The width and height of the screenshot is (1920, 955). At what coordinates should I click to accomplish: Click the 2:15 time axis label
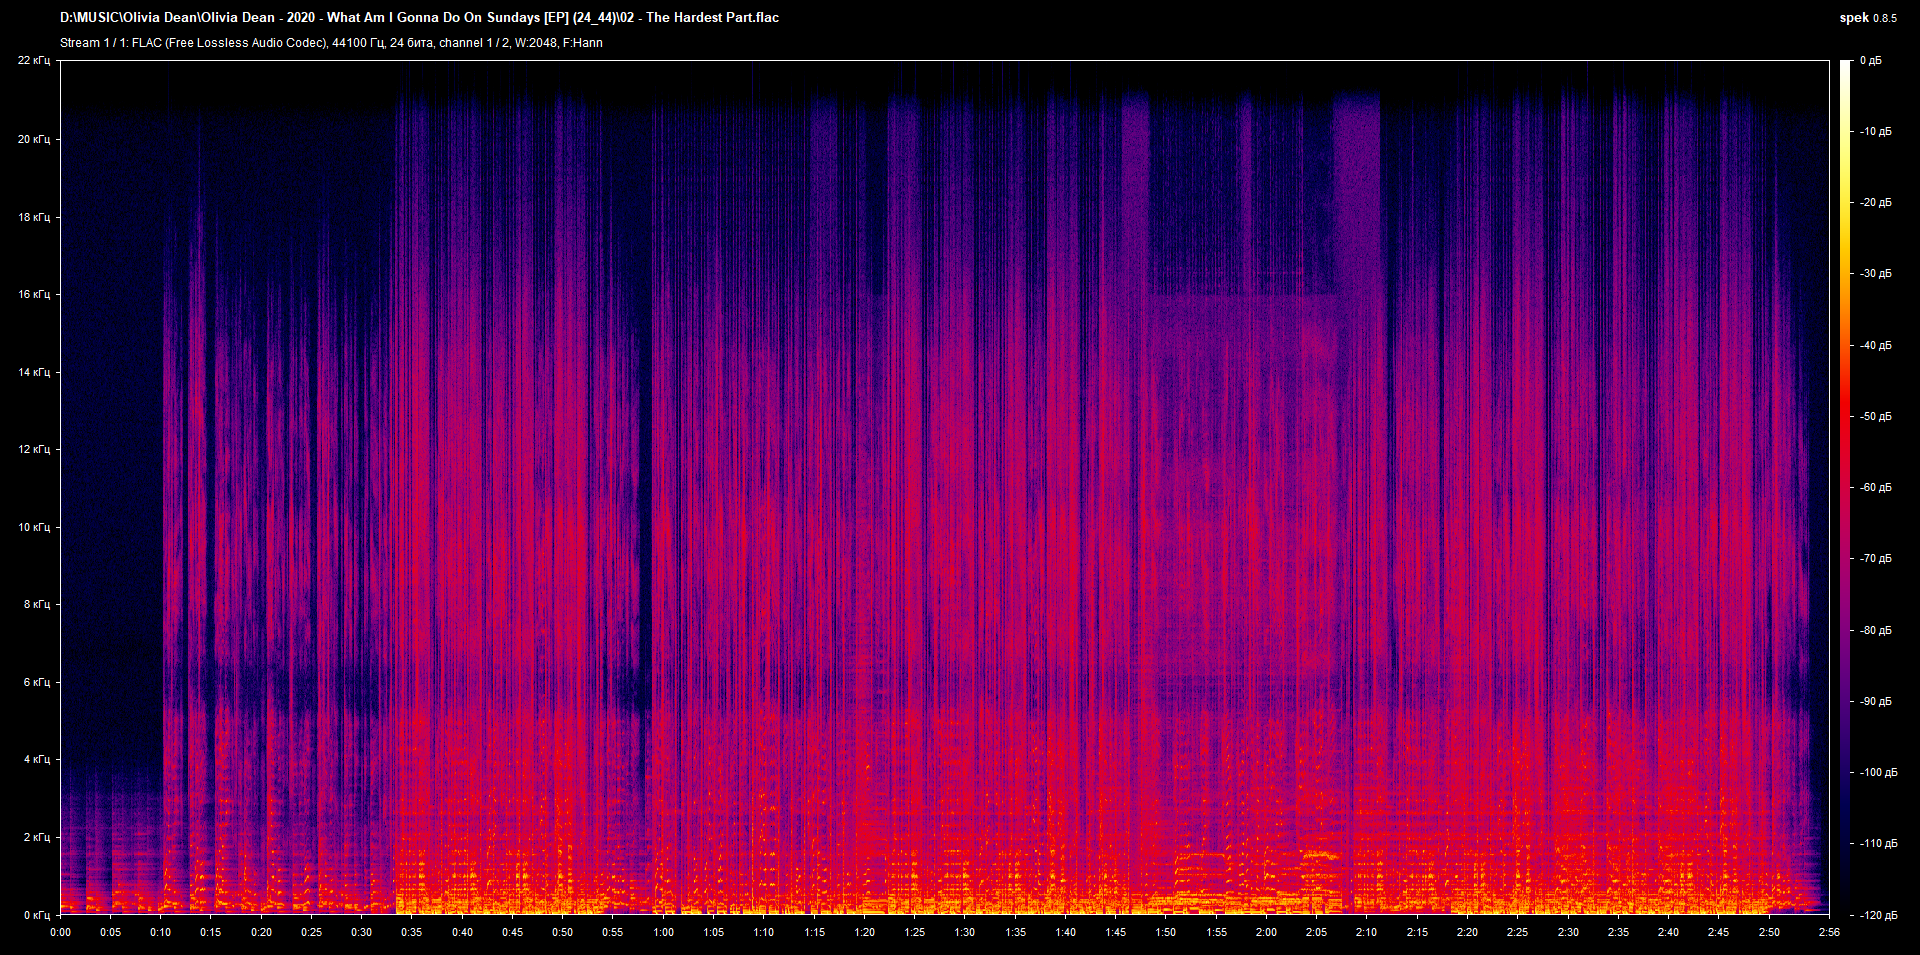(1418, 932)
